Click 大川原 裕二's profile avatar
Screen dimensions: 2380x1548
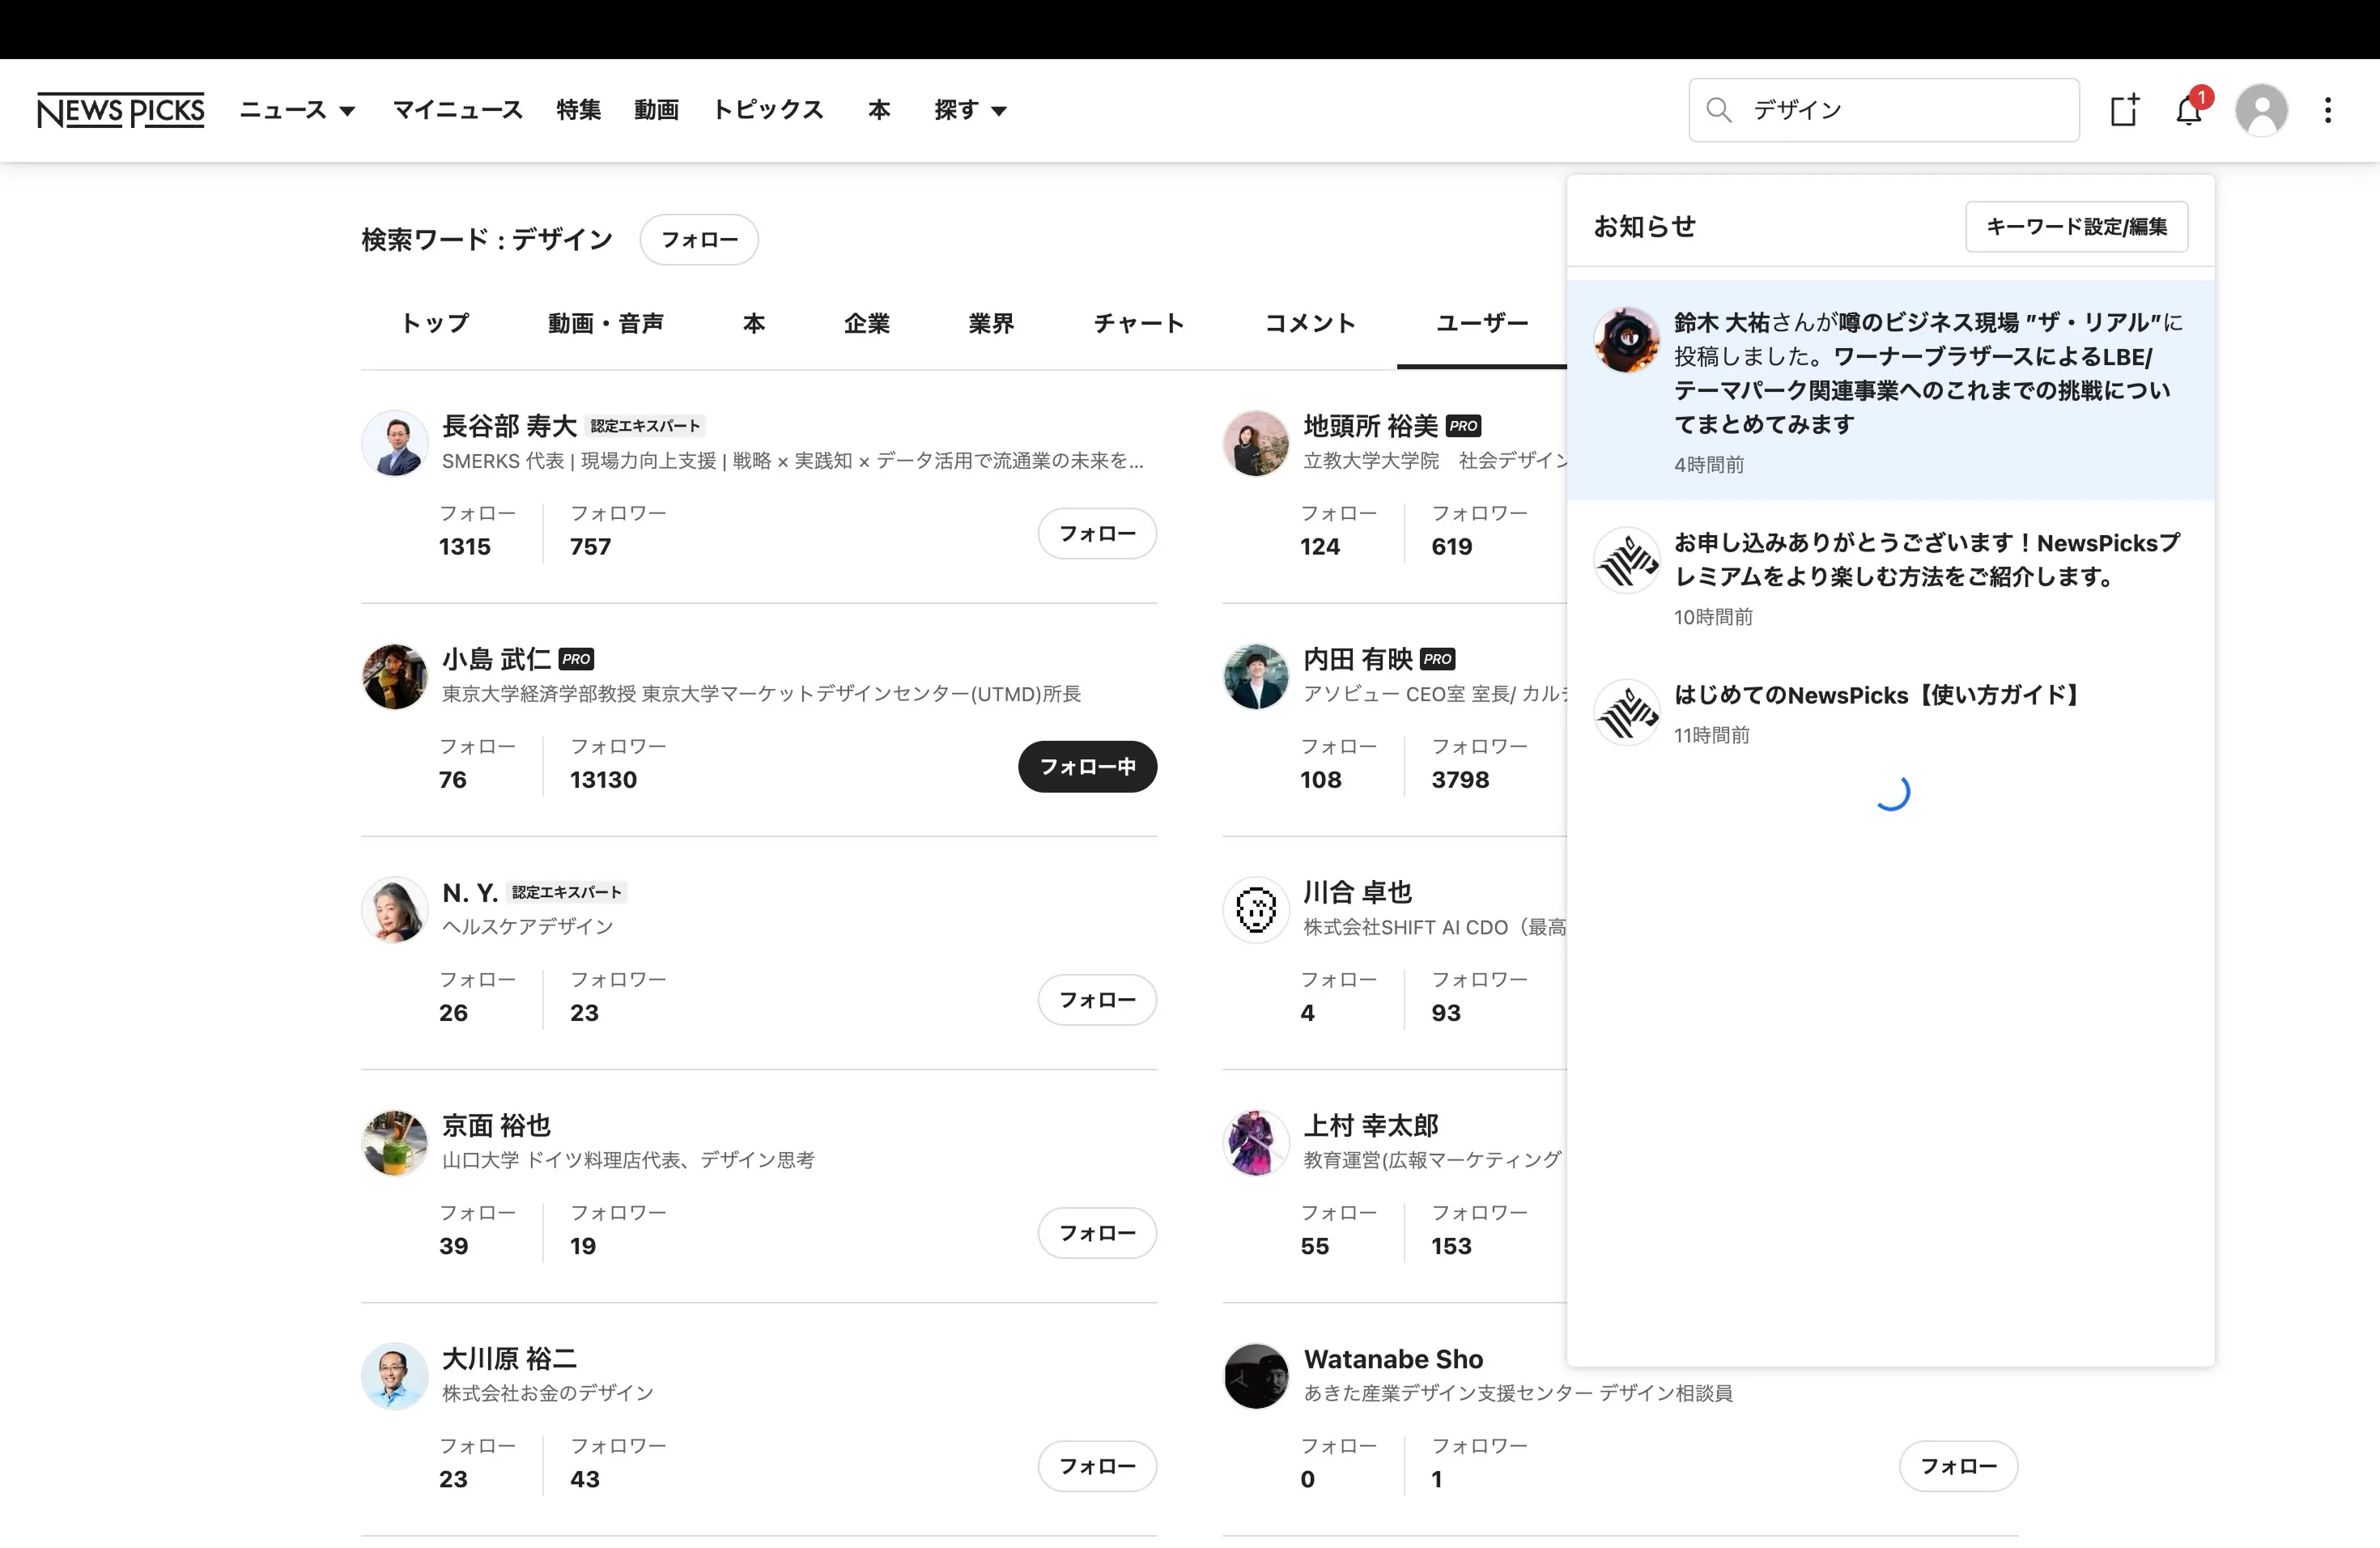pyautogui.click(x=394, y=1375)
